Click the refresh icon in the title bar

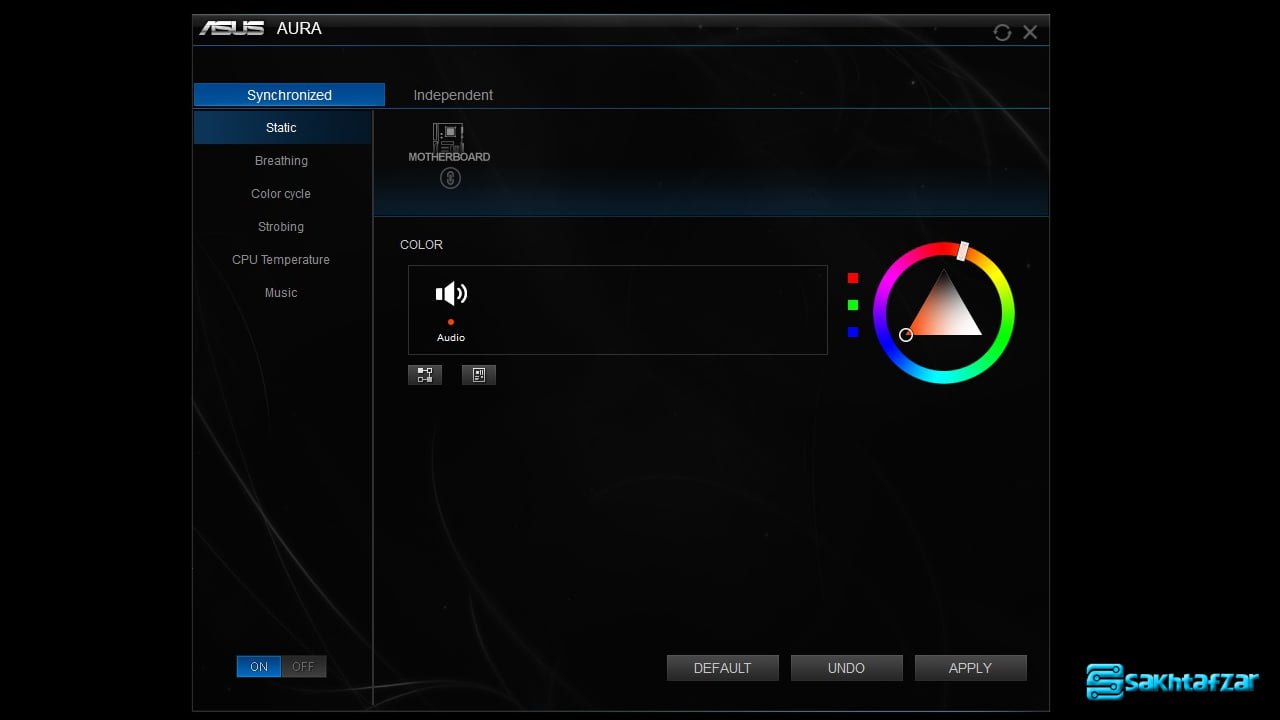(x=1002, y=32)
